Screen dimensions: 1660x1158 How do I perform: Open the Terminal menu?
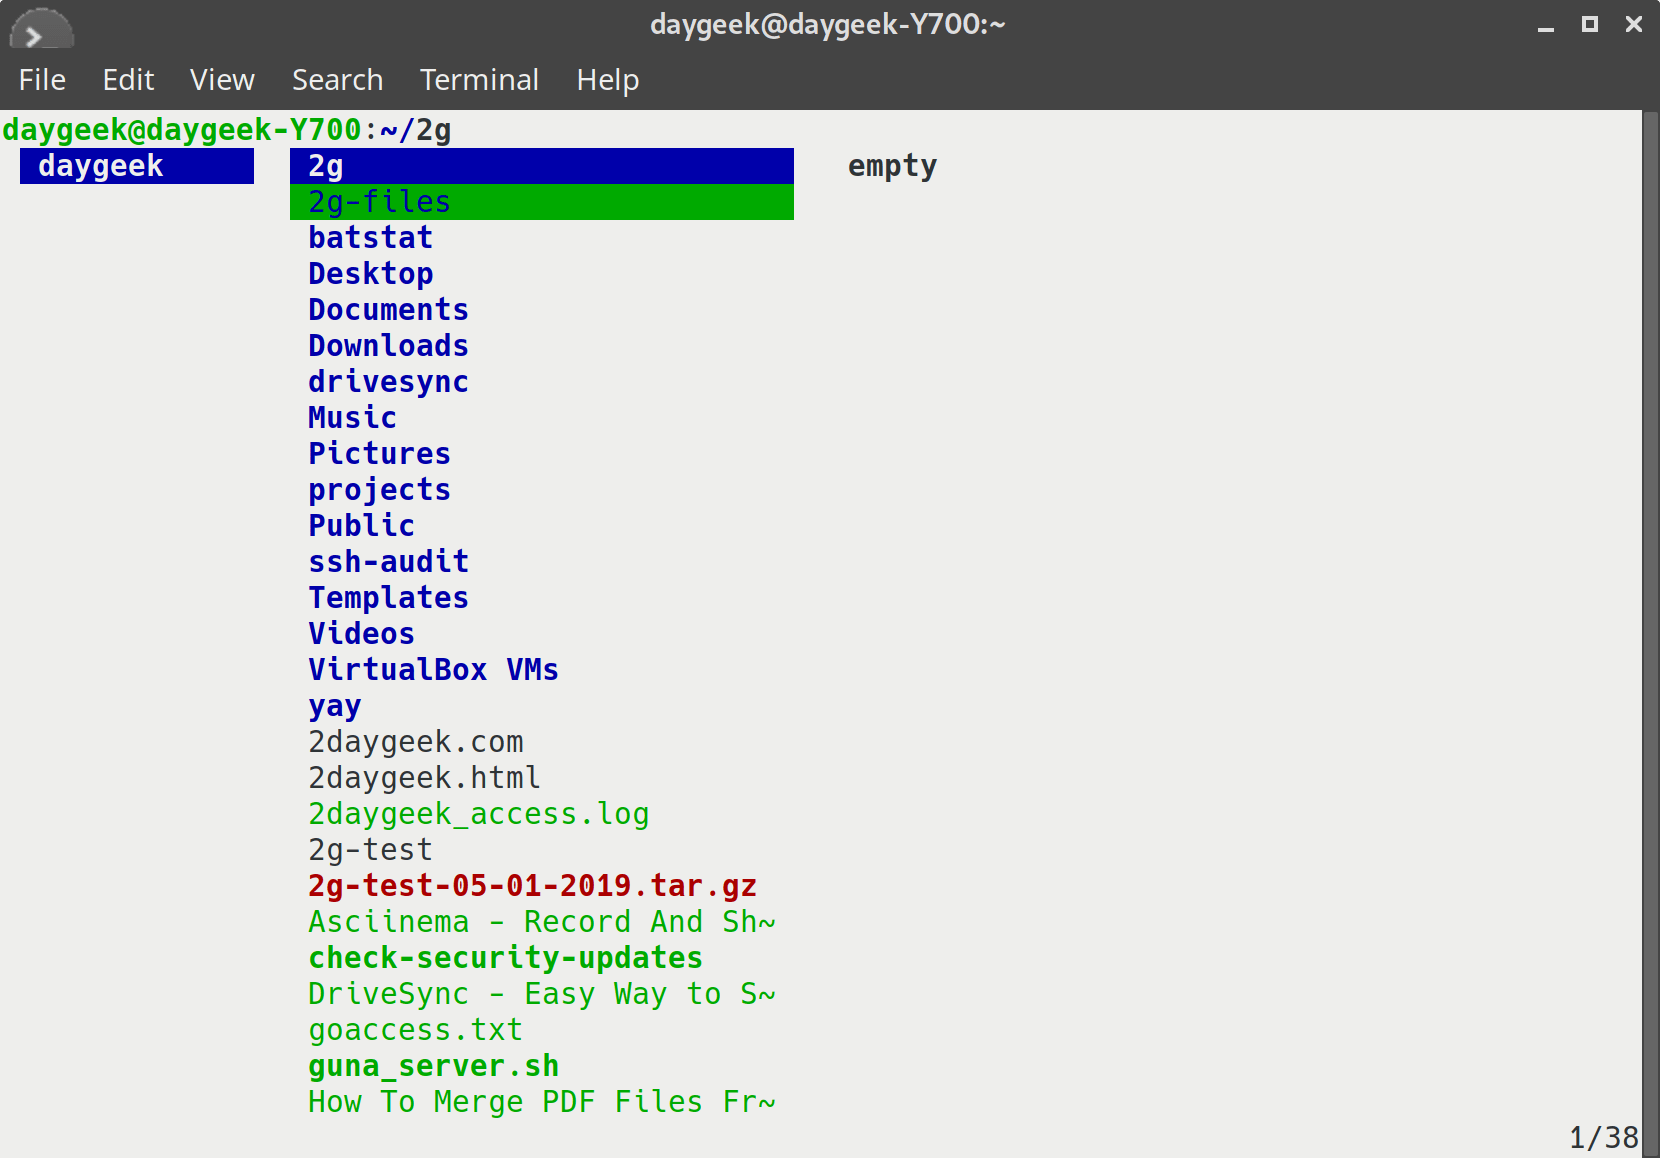click(479, 79)
